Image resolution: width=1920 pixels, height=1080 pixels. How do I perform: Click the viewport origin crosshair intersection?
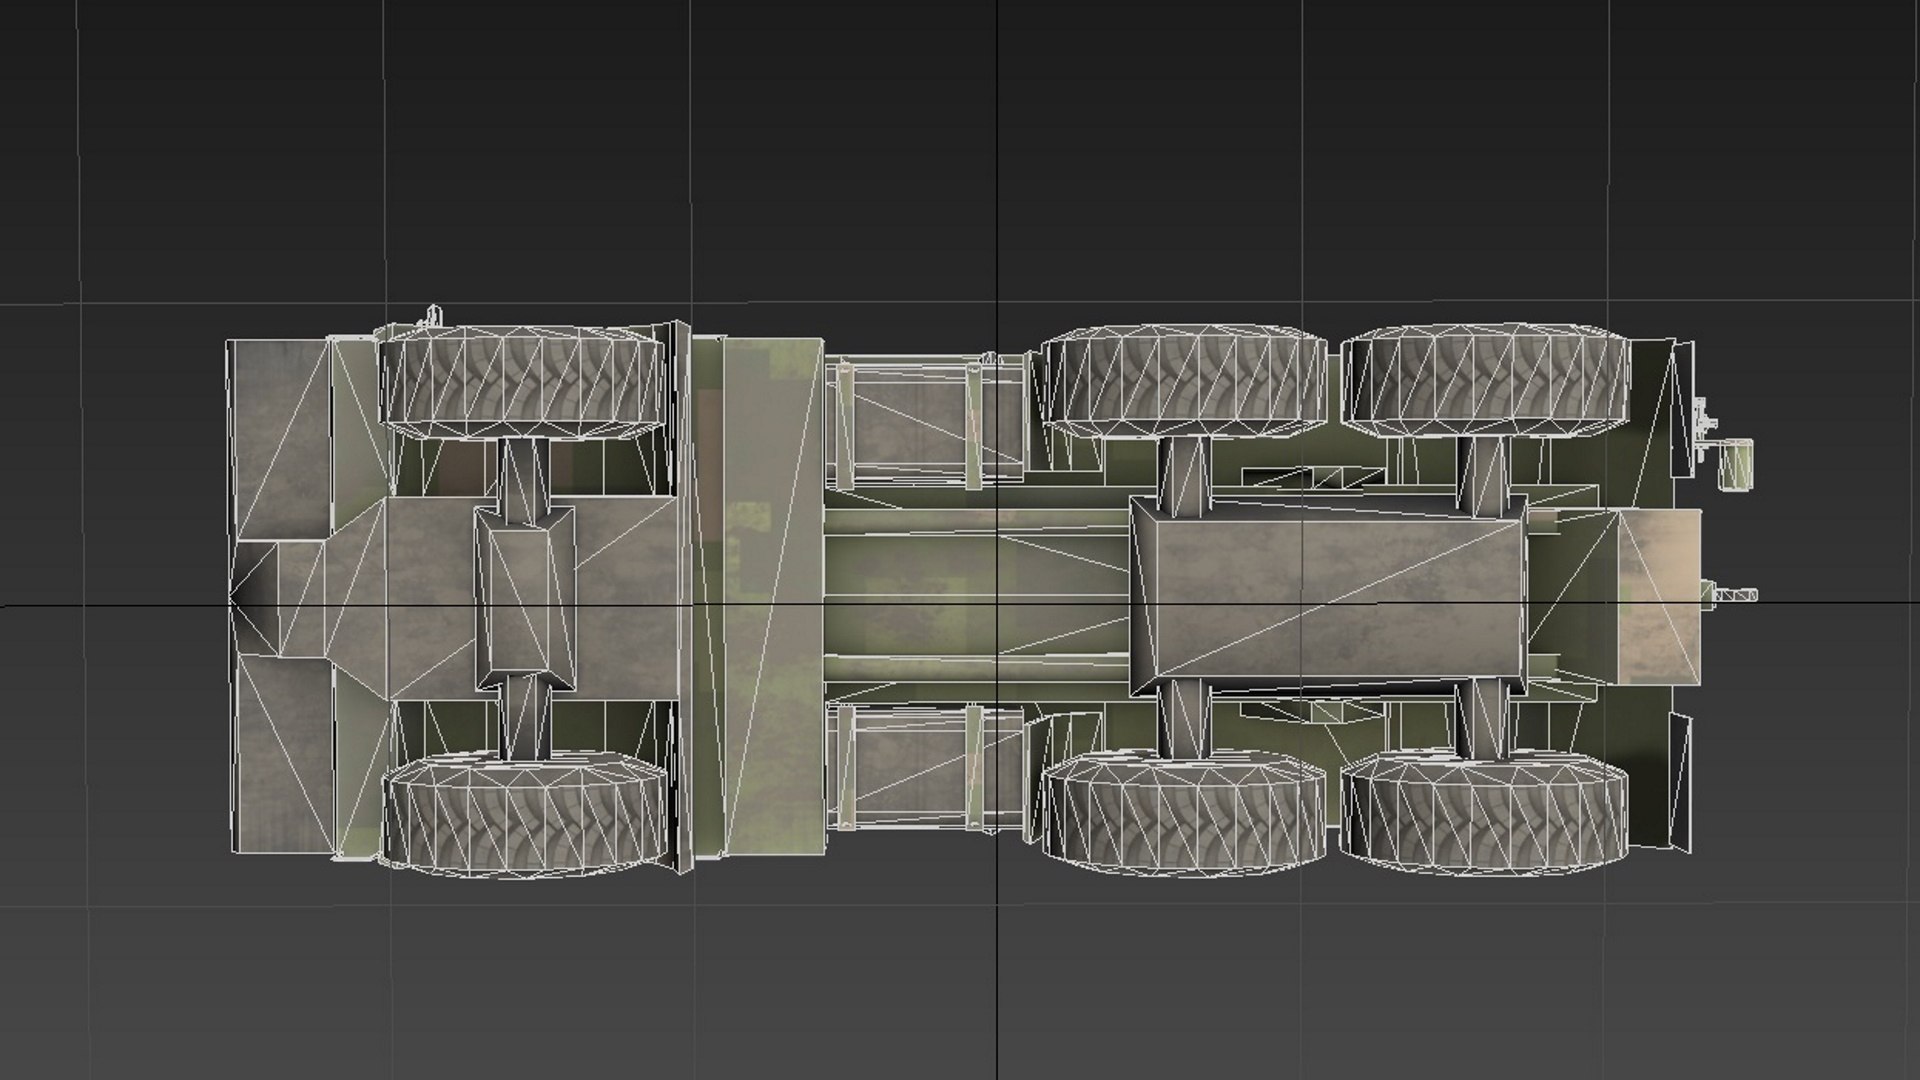coord(998,605)
